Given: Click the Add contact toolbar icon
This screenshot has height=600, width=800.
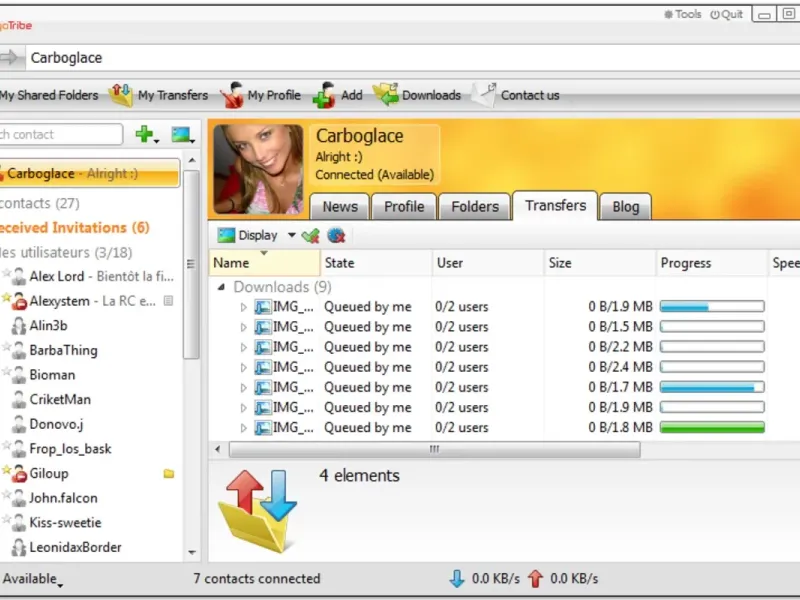Looking at the screenshot, I should [324, 95].
